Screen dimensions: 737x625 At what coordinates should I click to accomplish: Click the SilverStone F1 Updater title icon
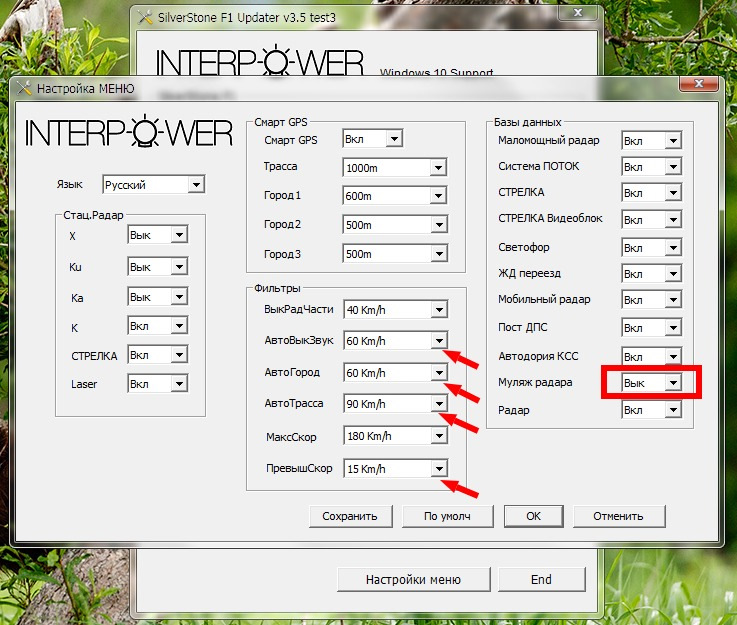(x=145, y=17)
